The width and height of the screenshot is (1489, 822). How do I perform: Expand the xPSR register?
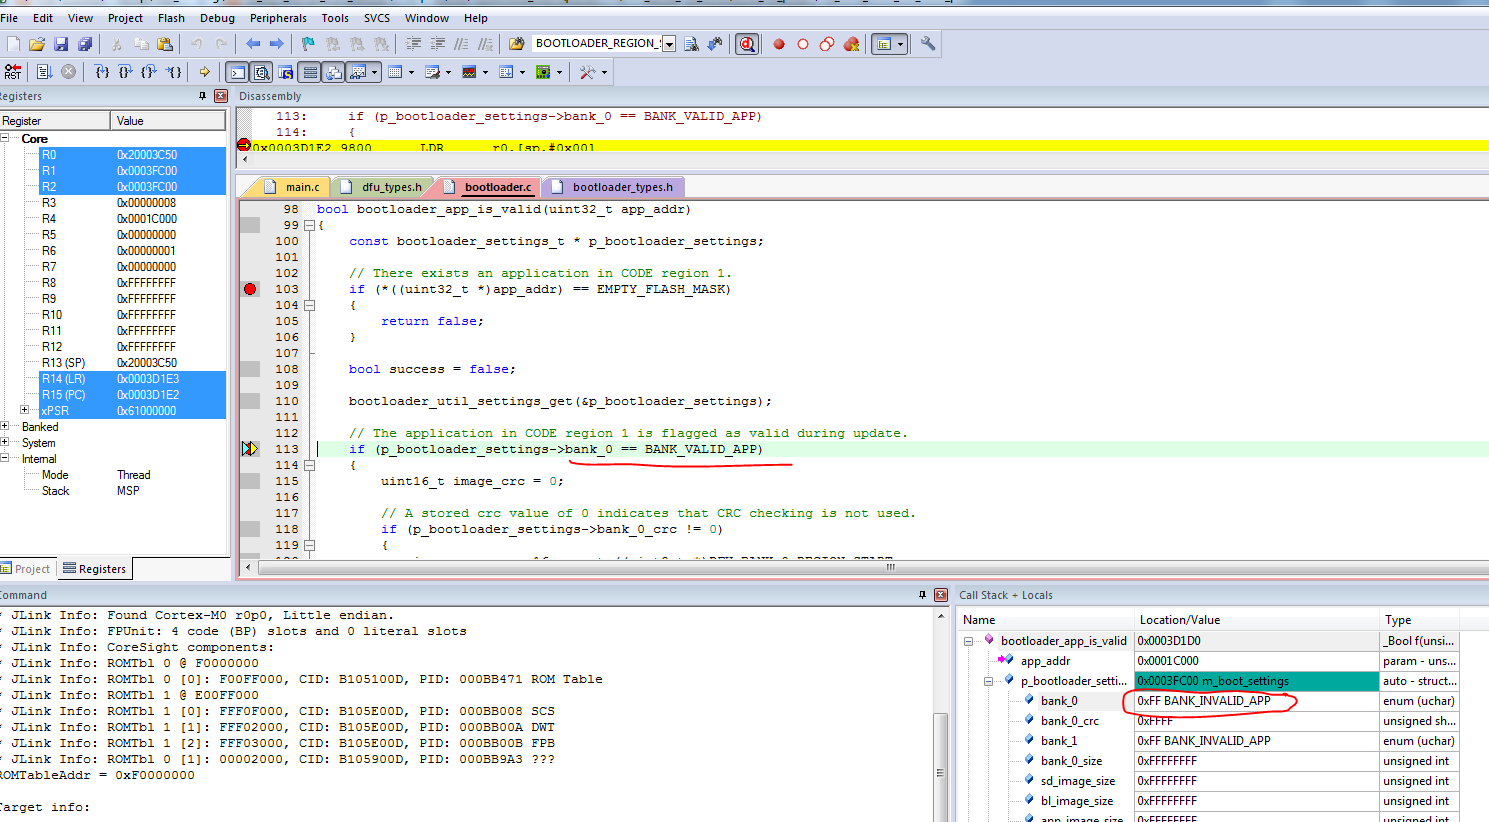click(25, 411)
